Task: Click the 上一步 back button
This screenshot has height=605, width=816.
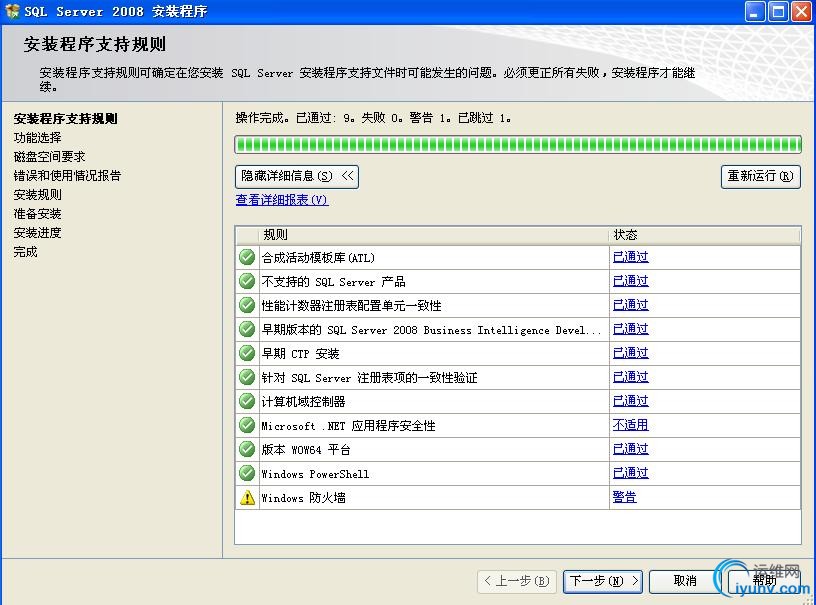Action: pos(517,581)
